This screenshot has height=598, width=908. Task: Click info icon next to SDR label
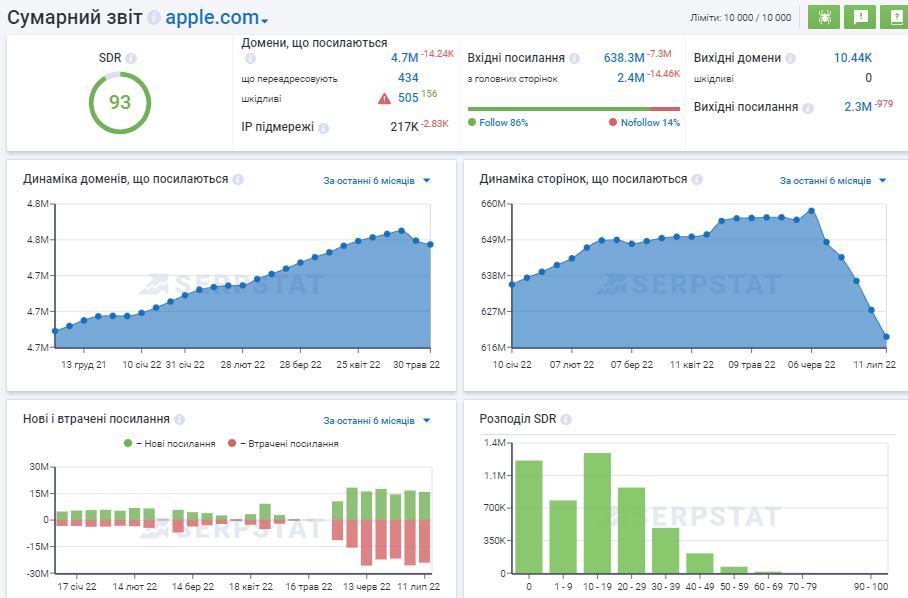coord(131,59)
